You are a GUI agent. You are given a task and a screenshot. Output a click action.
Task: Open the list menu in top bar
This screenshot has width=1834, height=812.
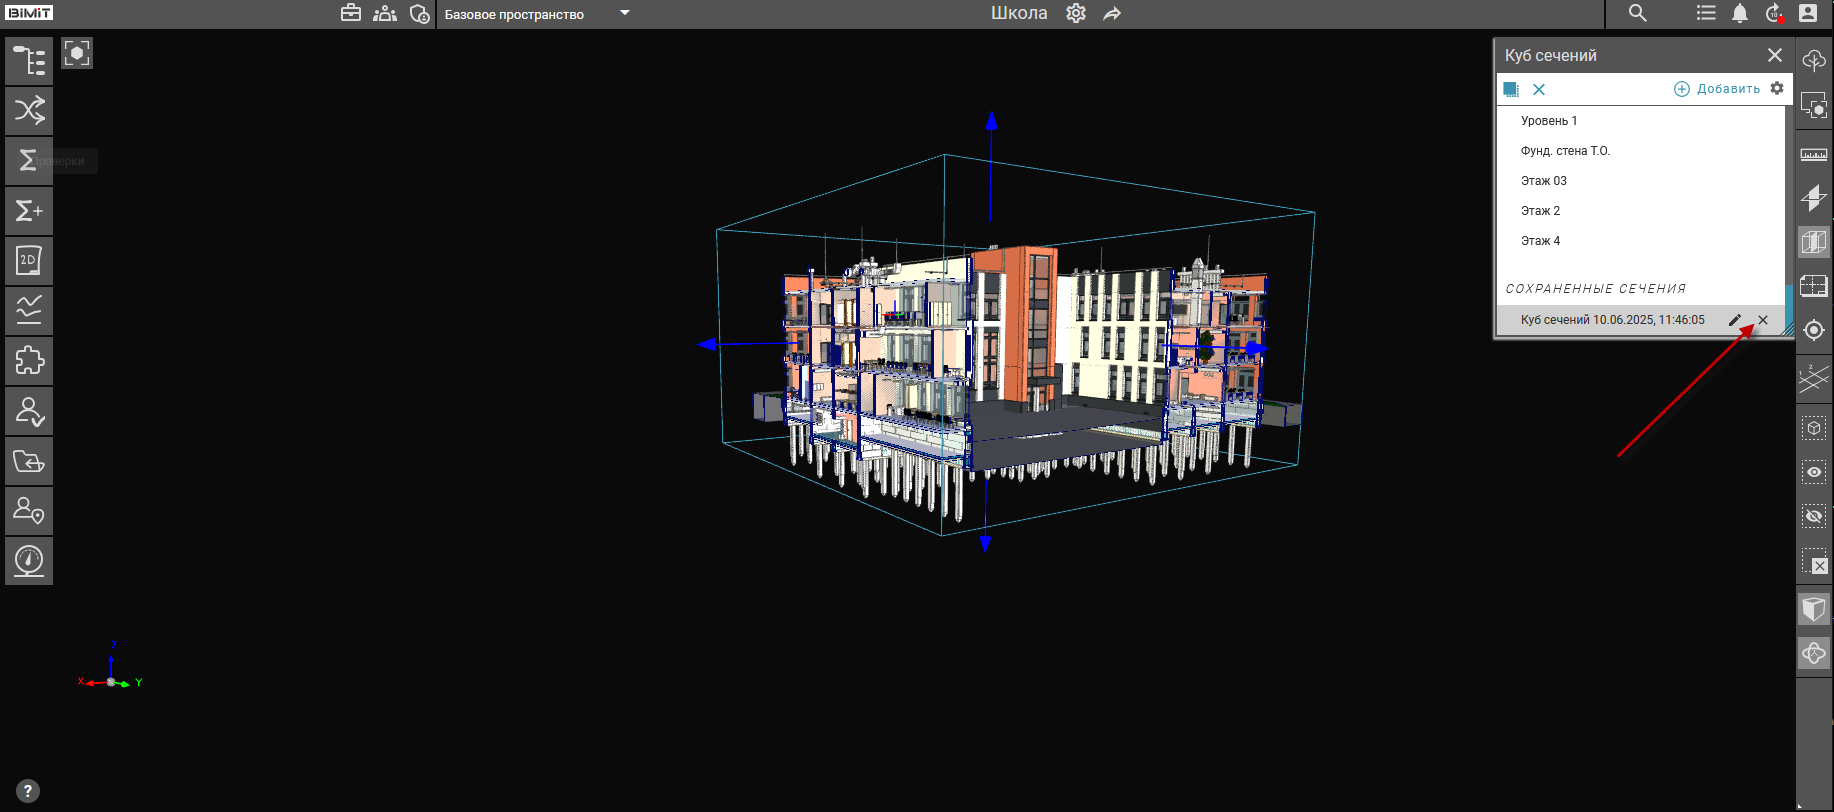1706,13
